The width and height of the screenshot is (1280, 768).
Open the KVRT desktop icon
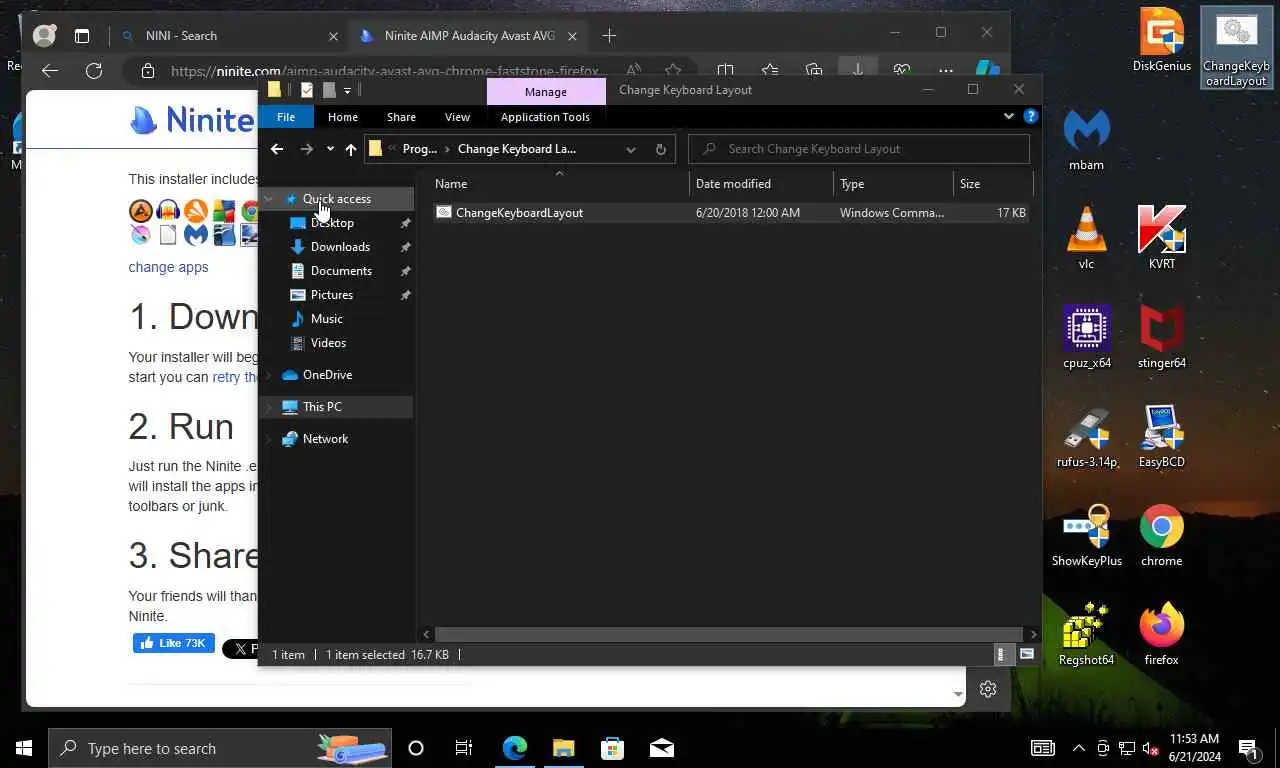(1162, 238)
